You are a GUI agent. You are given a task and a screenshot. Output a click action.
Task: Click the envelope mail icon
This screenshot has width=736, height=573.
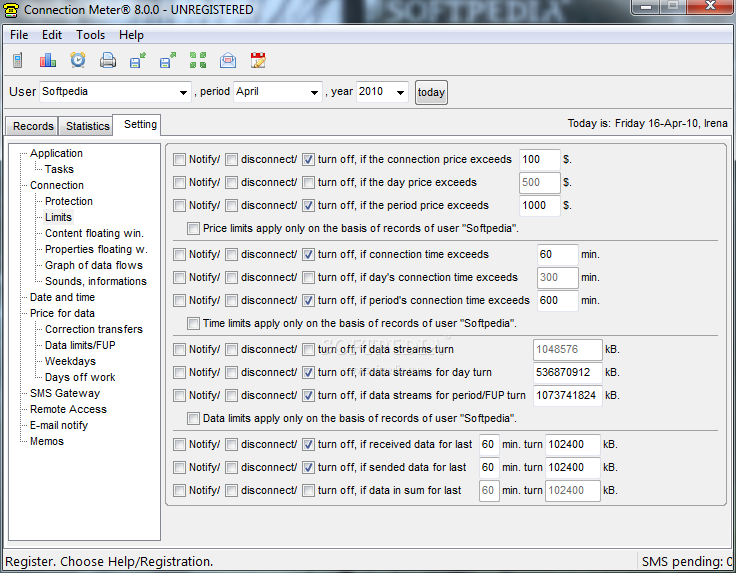pyautogui.click(x=228, y=60)
